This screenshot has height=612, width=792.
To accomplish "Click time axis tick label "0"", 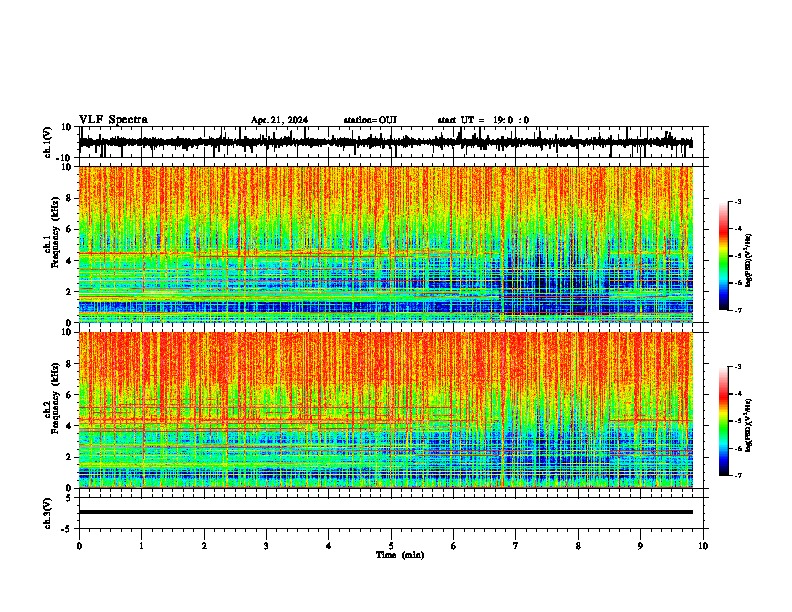I will [79, 546].
